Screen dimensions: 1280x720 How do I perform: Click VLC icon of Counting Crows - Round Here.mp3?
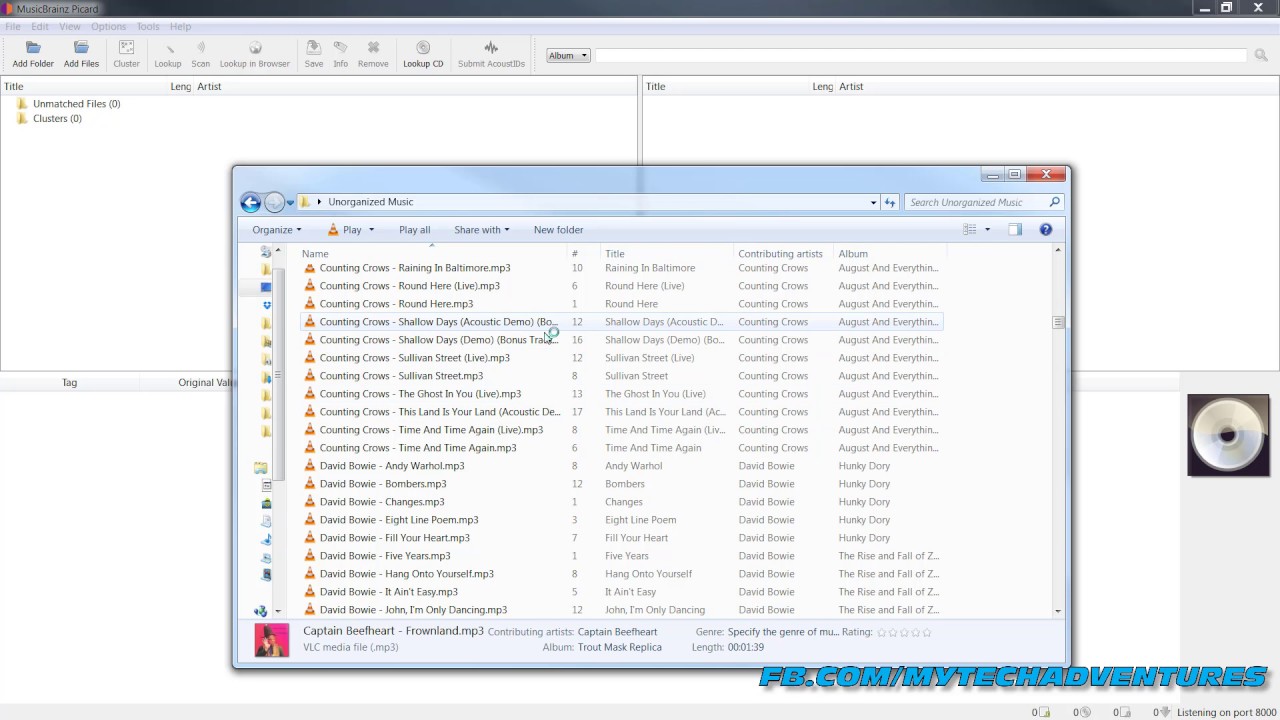(309, 304)
